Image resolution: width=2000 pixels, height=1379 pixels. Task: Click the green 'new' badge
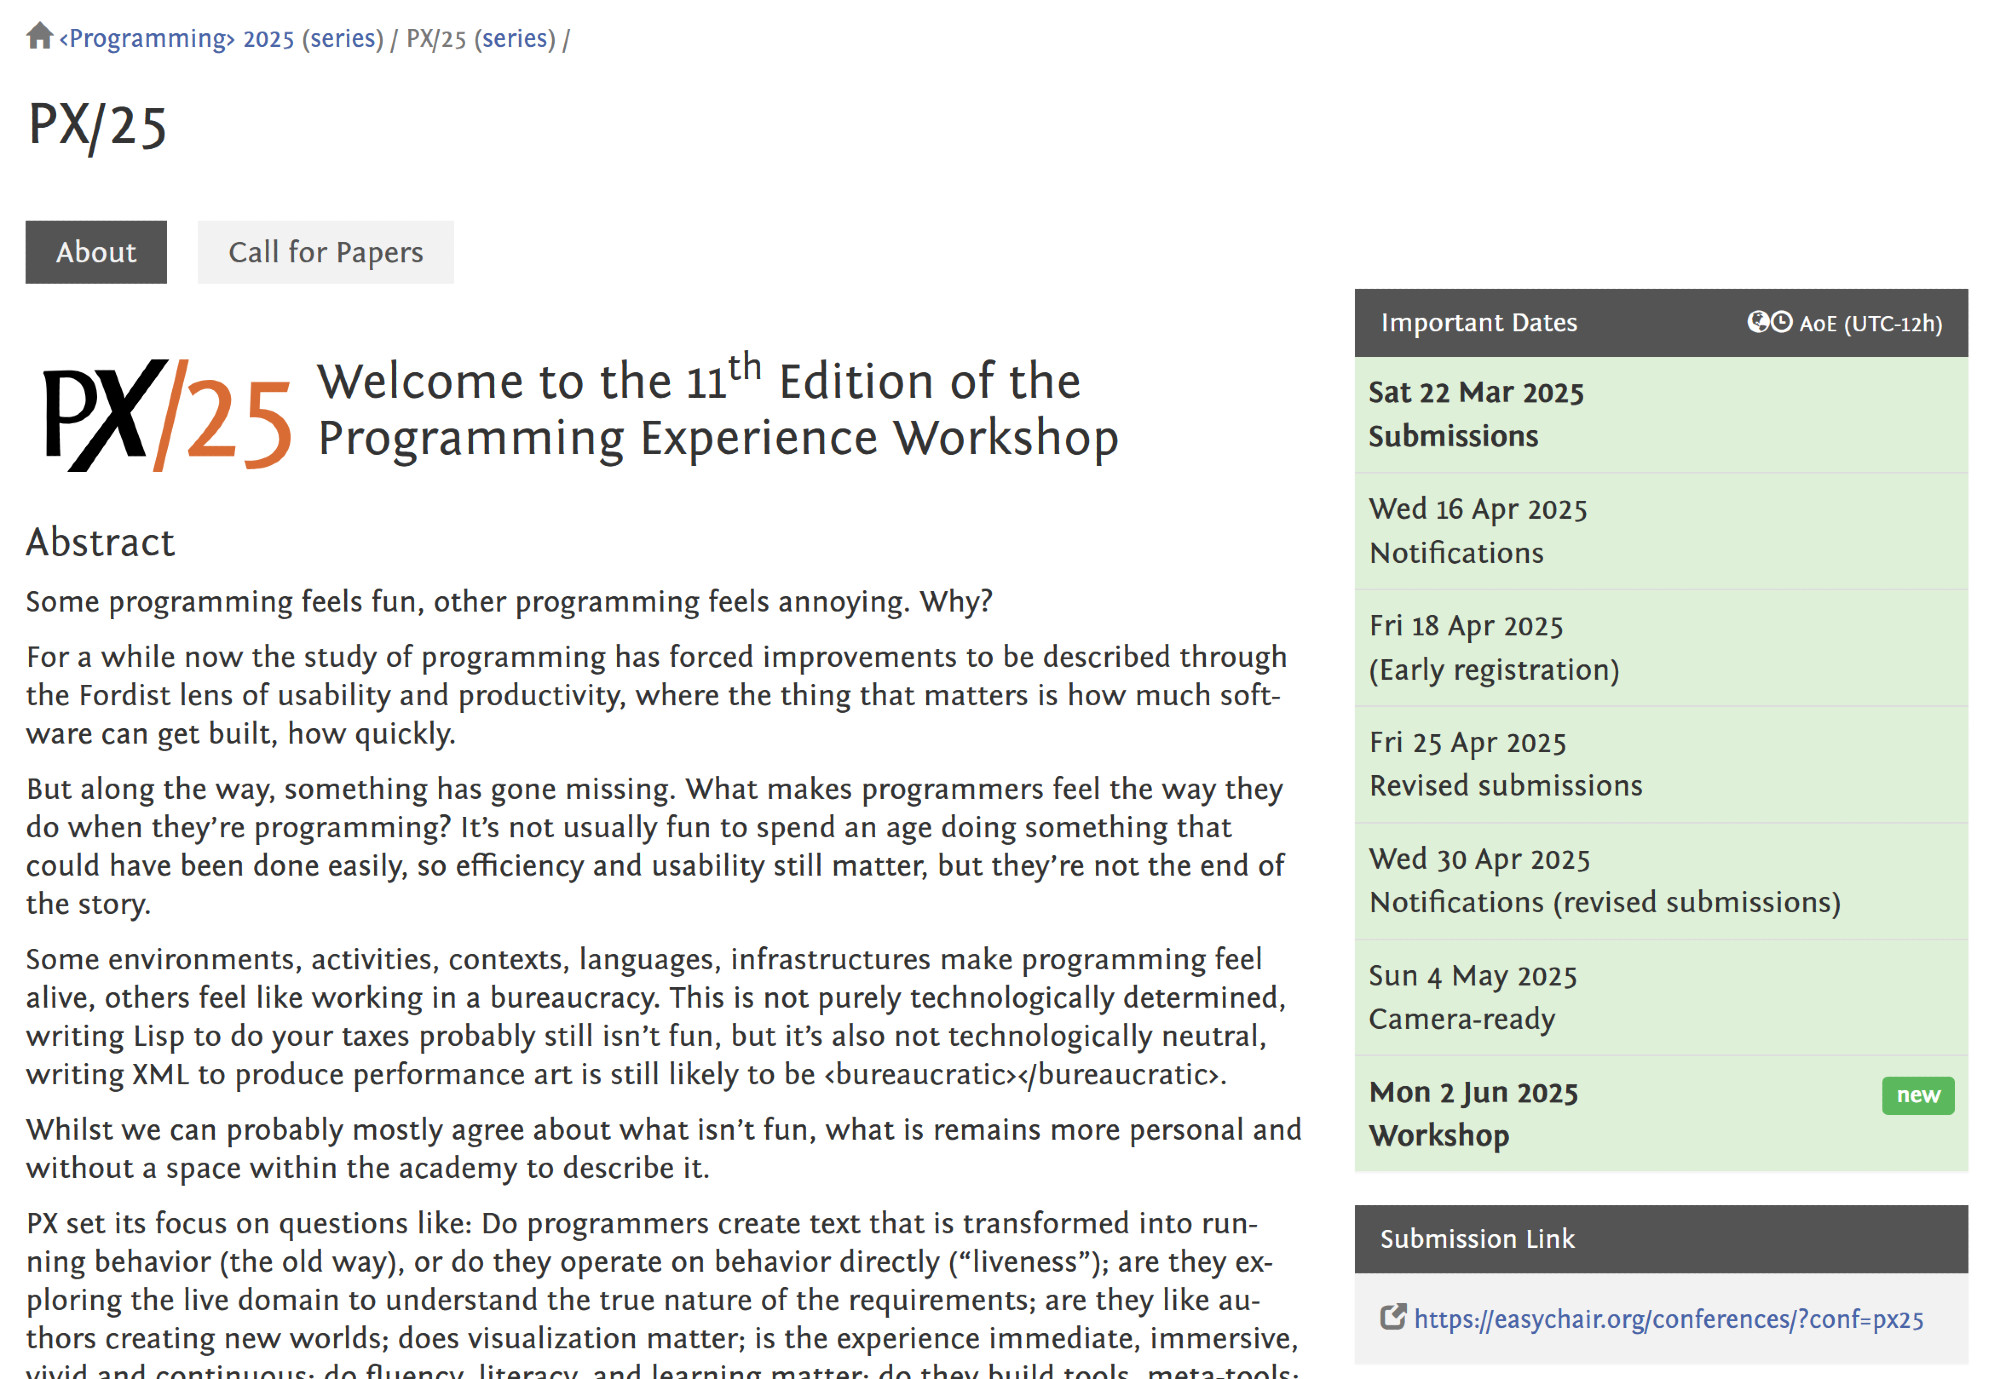coord(1917,1095)
